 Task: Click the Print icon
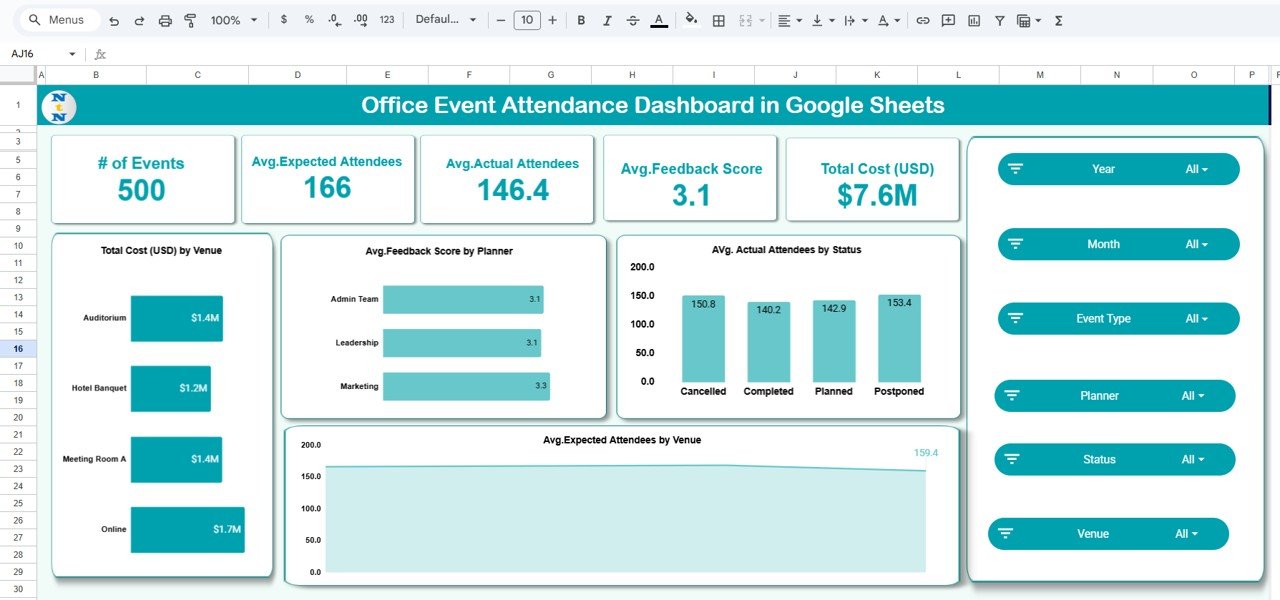click(165, 20)
